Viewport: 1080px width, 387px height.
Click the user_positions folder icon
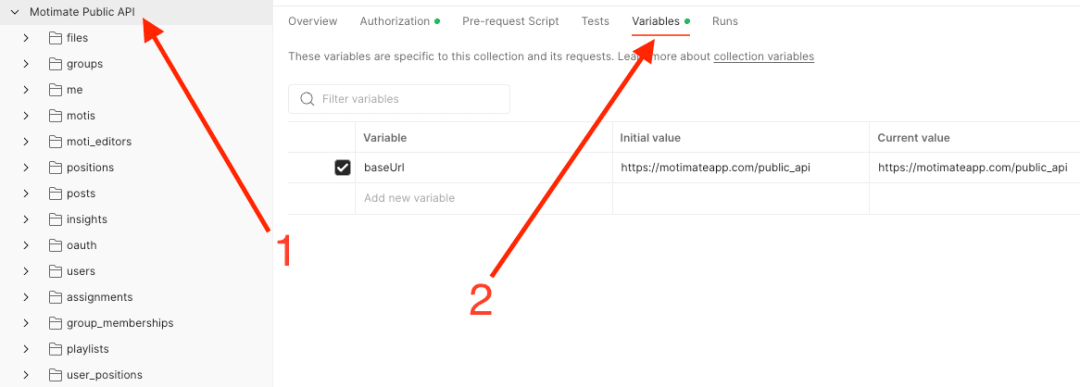(56, 375)
